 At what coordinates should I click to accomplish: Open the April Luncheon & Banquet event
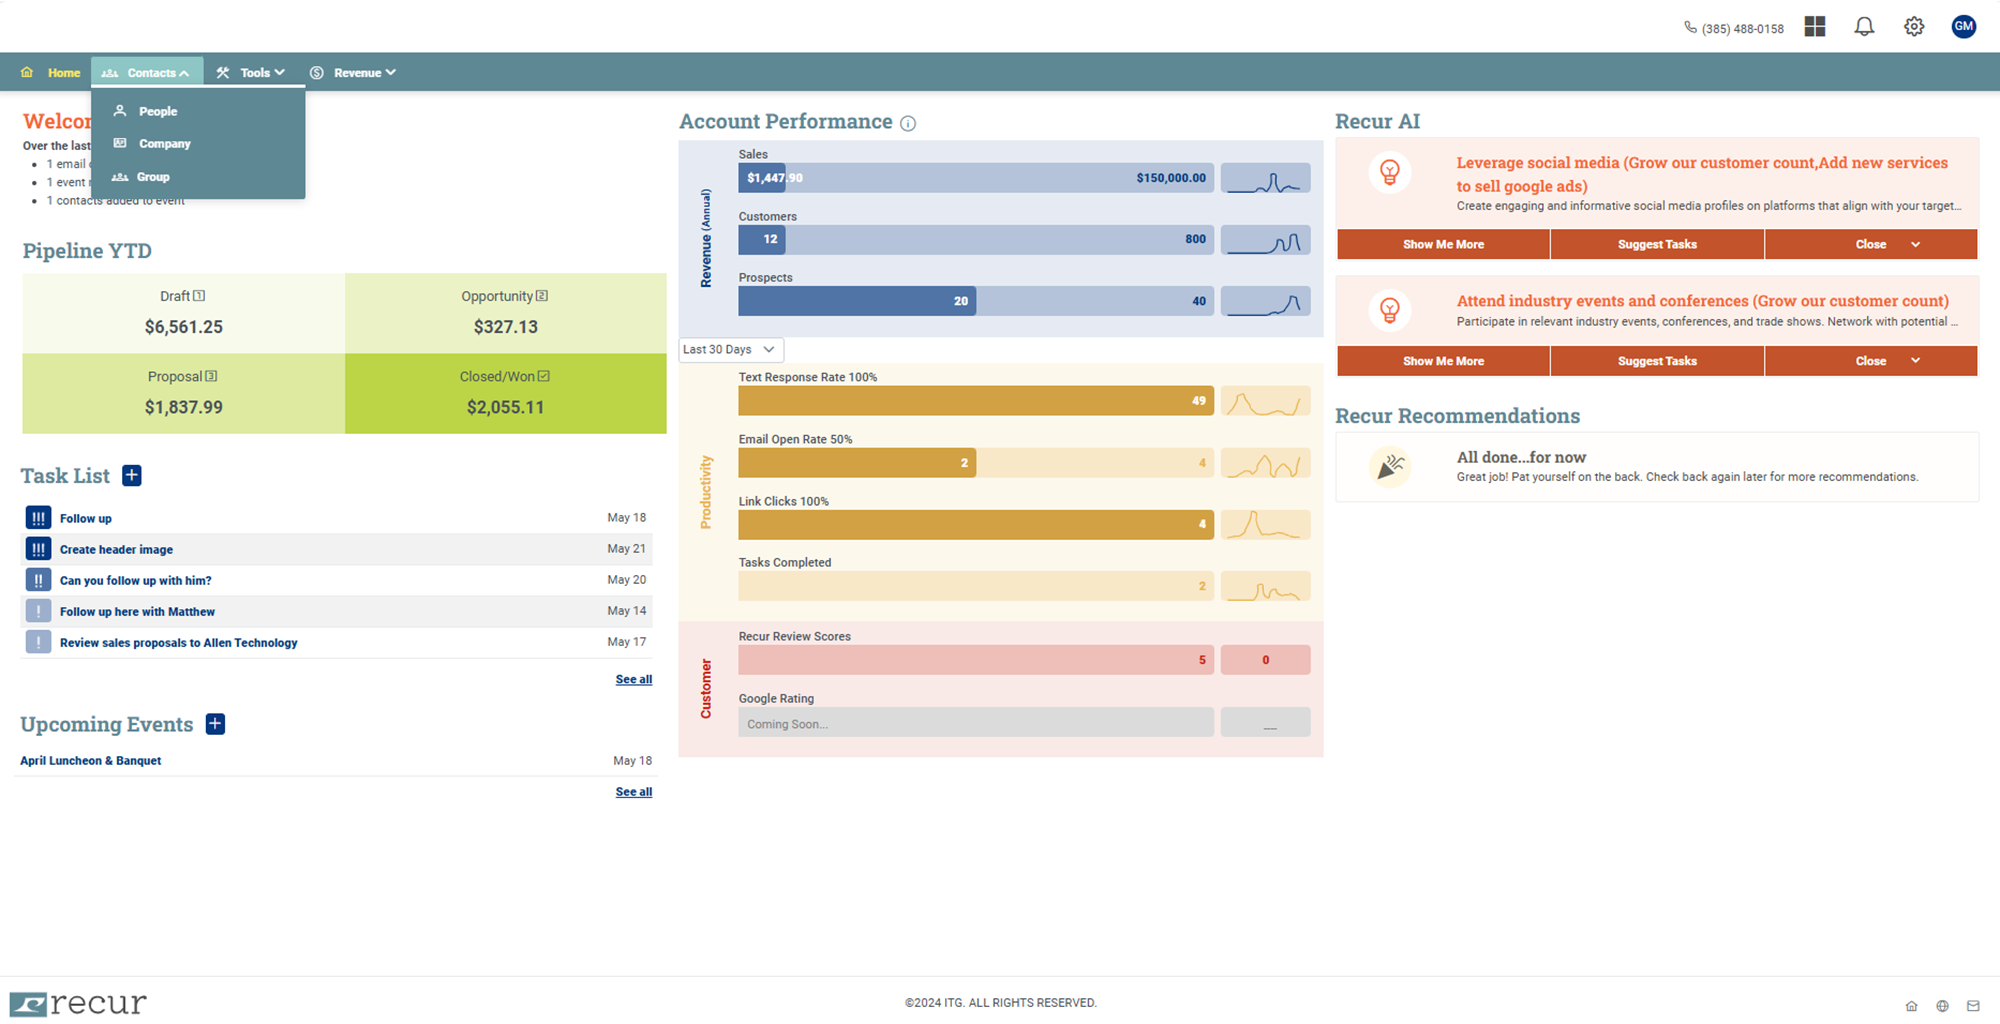tap(90, 760)
